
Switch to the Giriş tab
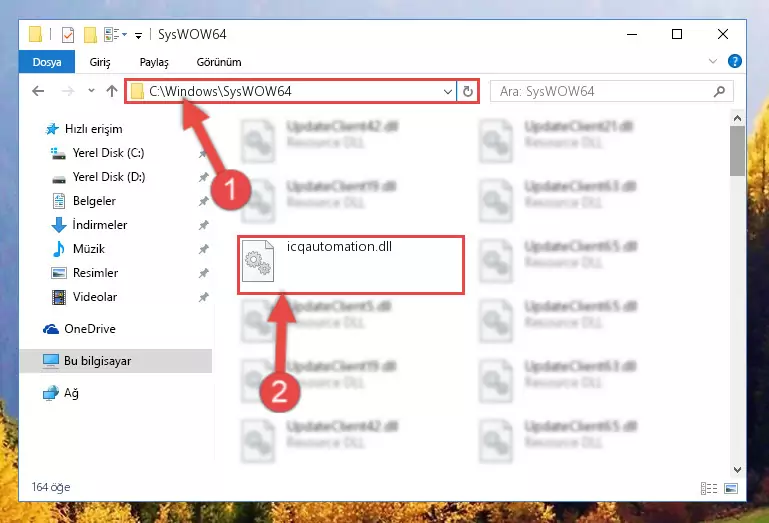100,62
